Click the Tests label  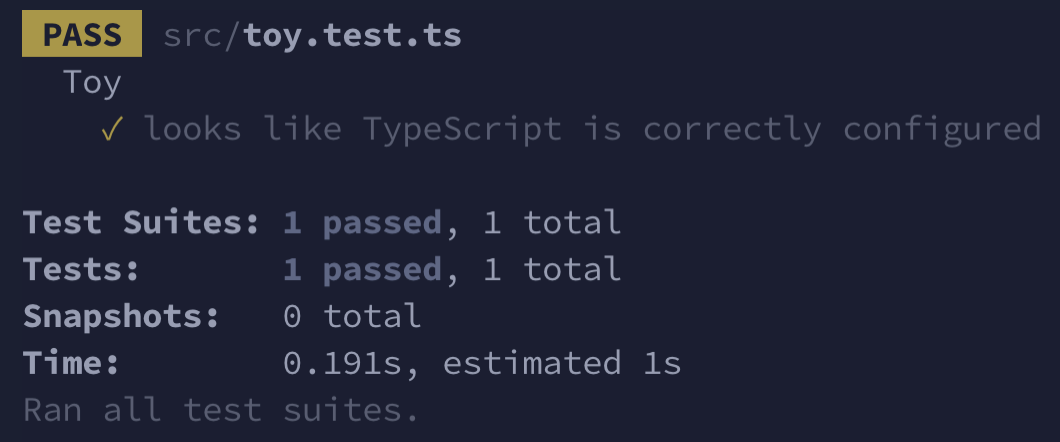(x=82, y=270)
